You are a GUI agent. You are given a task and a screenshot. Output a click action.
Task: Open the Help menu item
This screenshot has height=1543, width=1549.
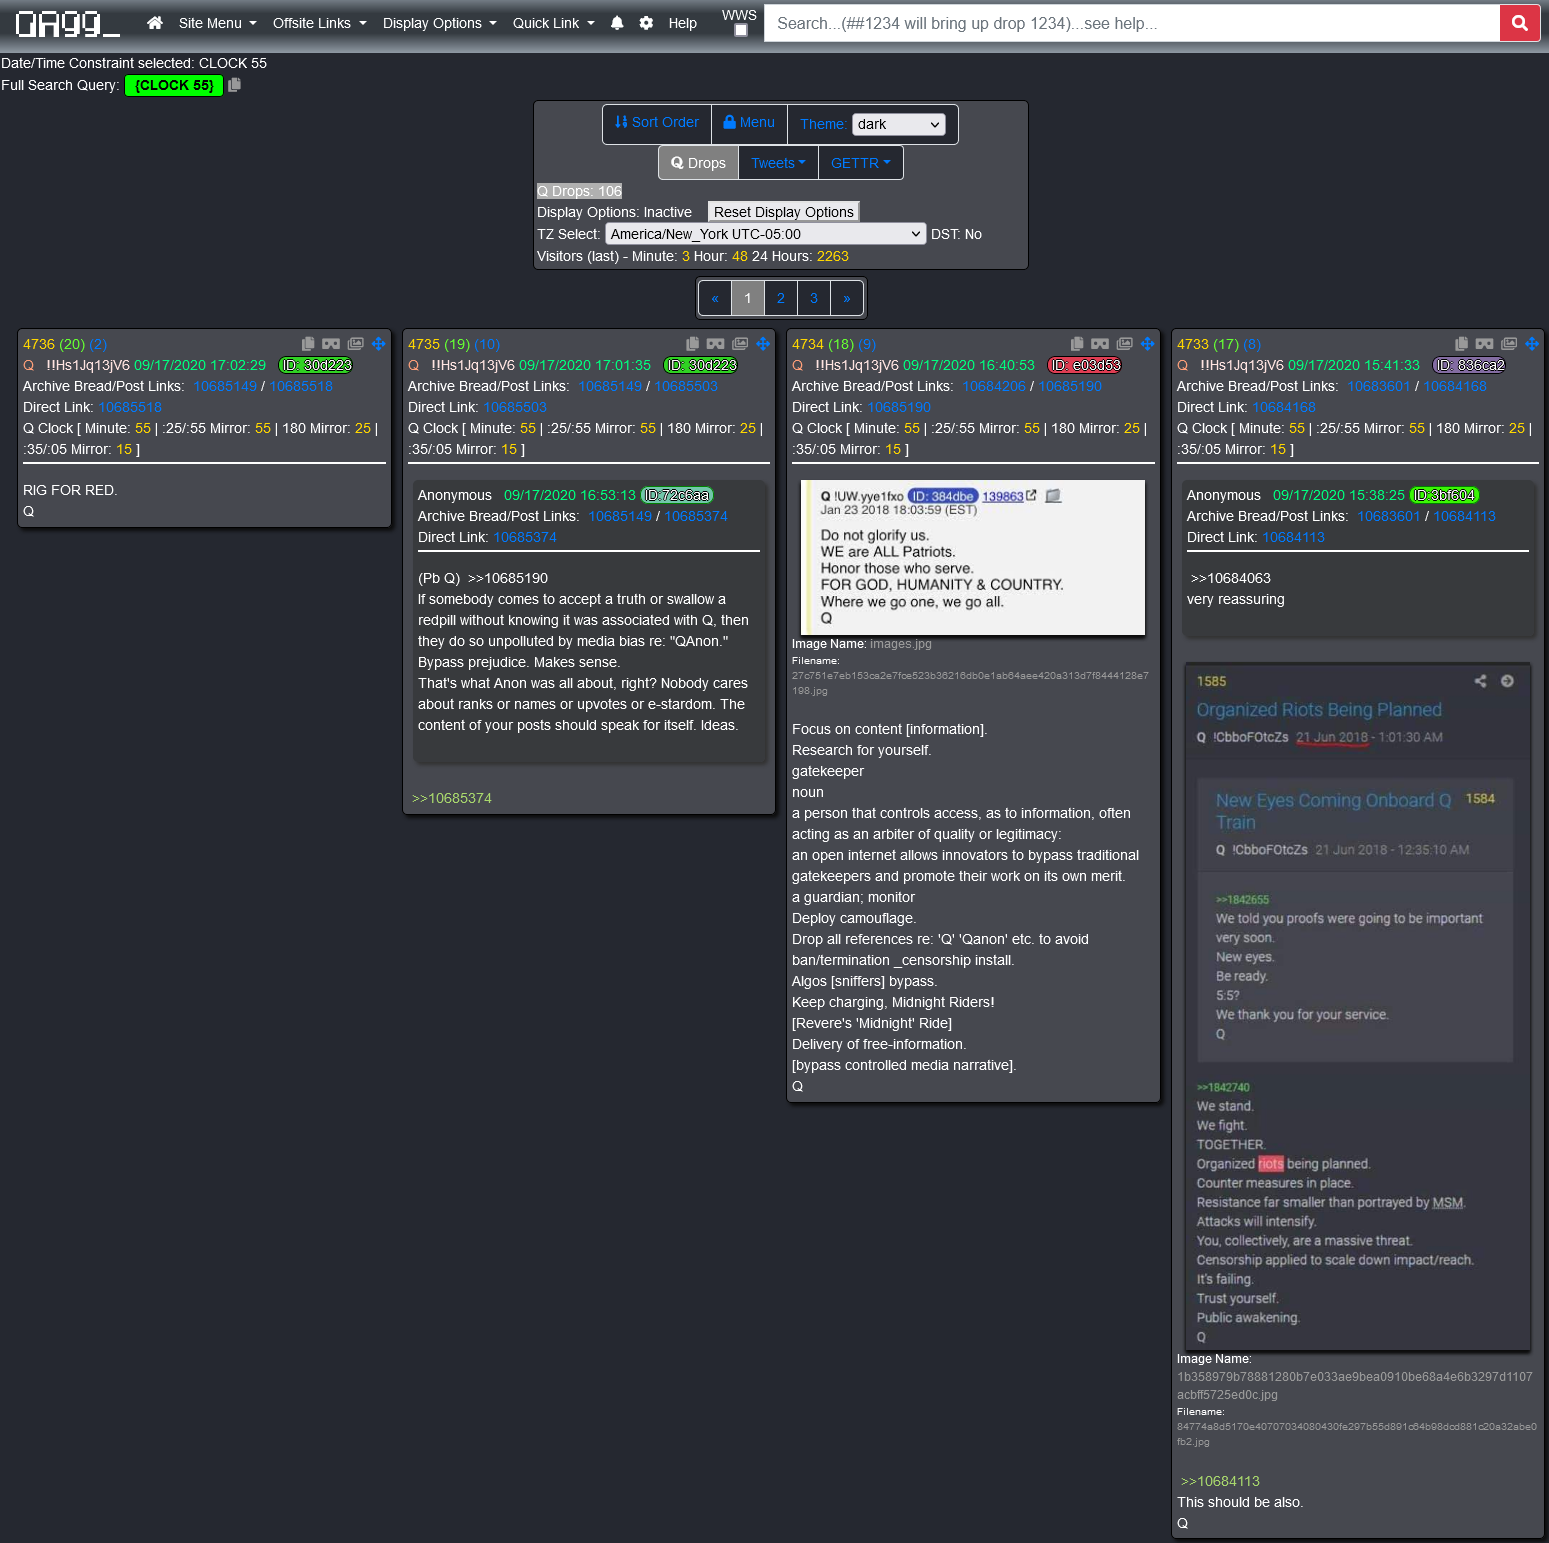pyautogui.click(x=682, y=23)
